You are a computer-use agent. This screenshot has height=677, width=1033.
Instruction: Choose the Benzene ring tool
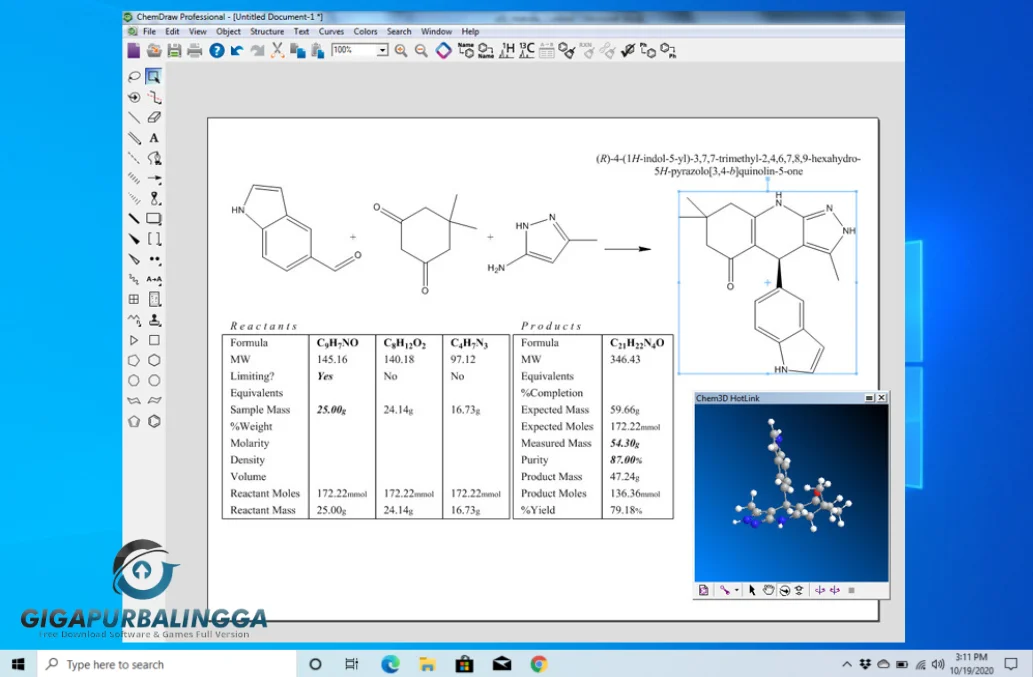(x=154, y=421)
